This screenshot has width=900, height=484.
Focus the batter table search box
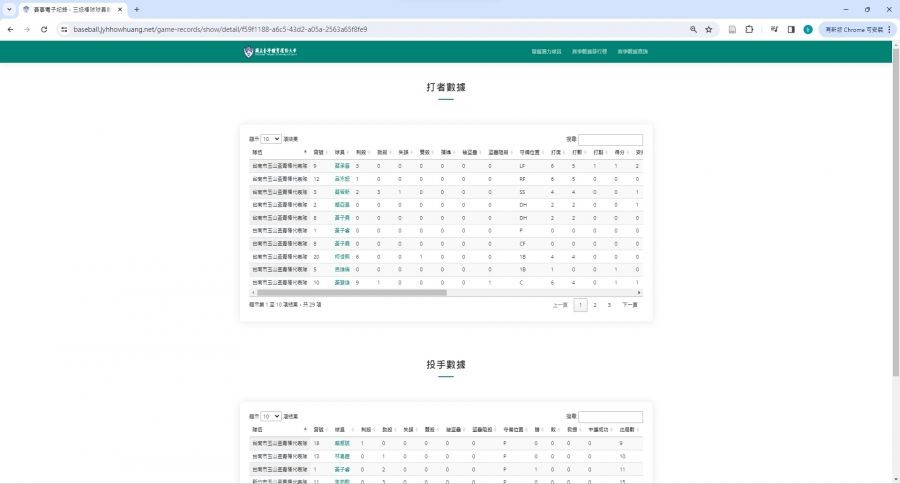click(610, 140)
